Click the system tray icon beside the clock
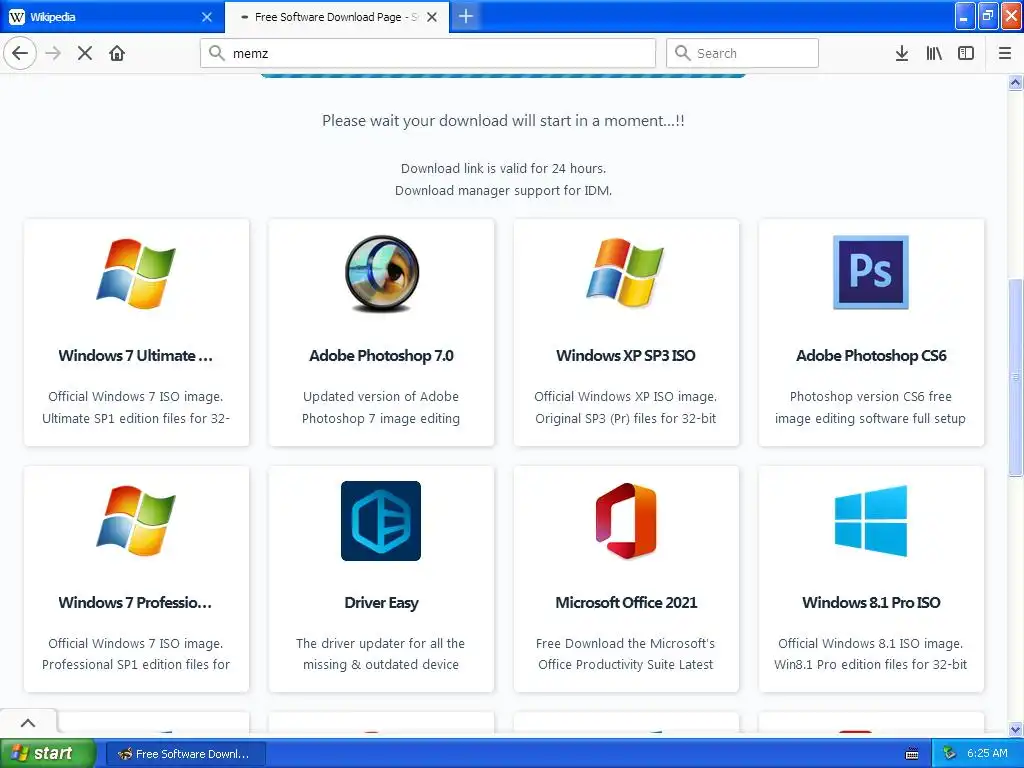Image resolution: width=1024 pixels, height=768 pixels. tap(950, 753)
